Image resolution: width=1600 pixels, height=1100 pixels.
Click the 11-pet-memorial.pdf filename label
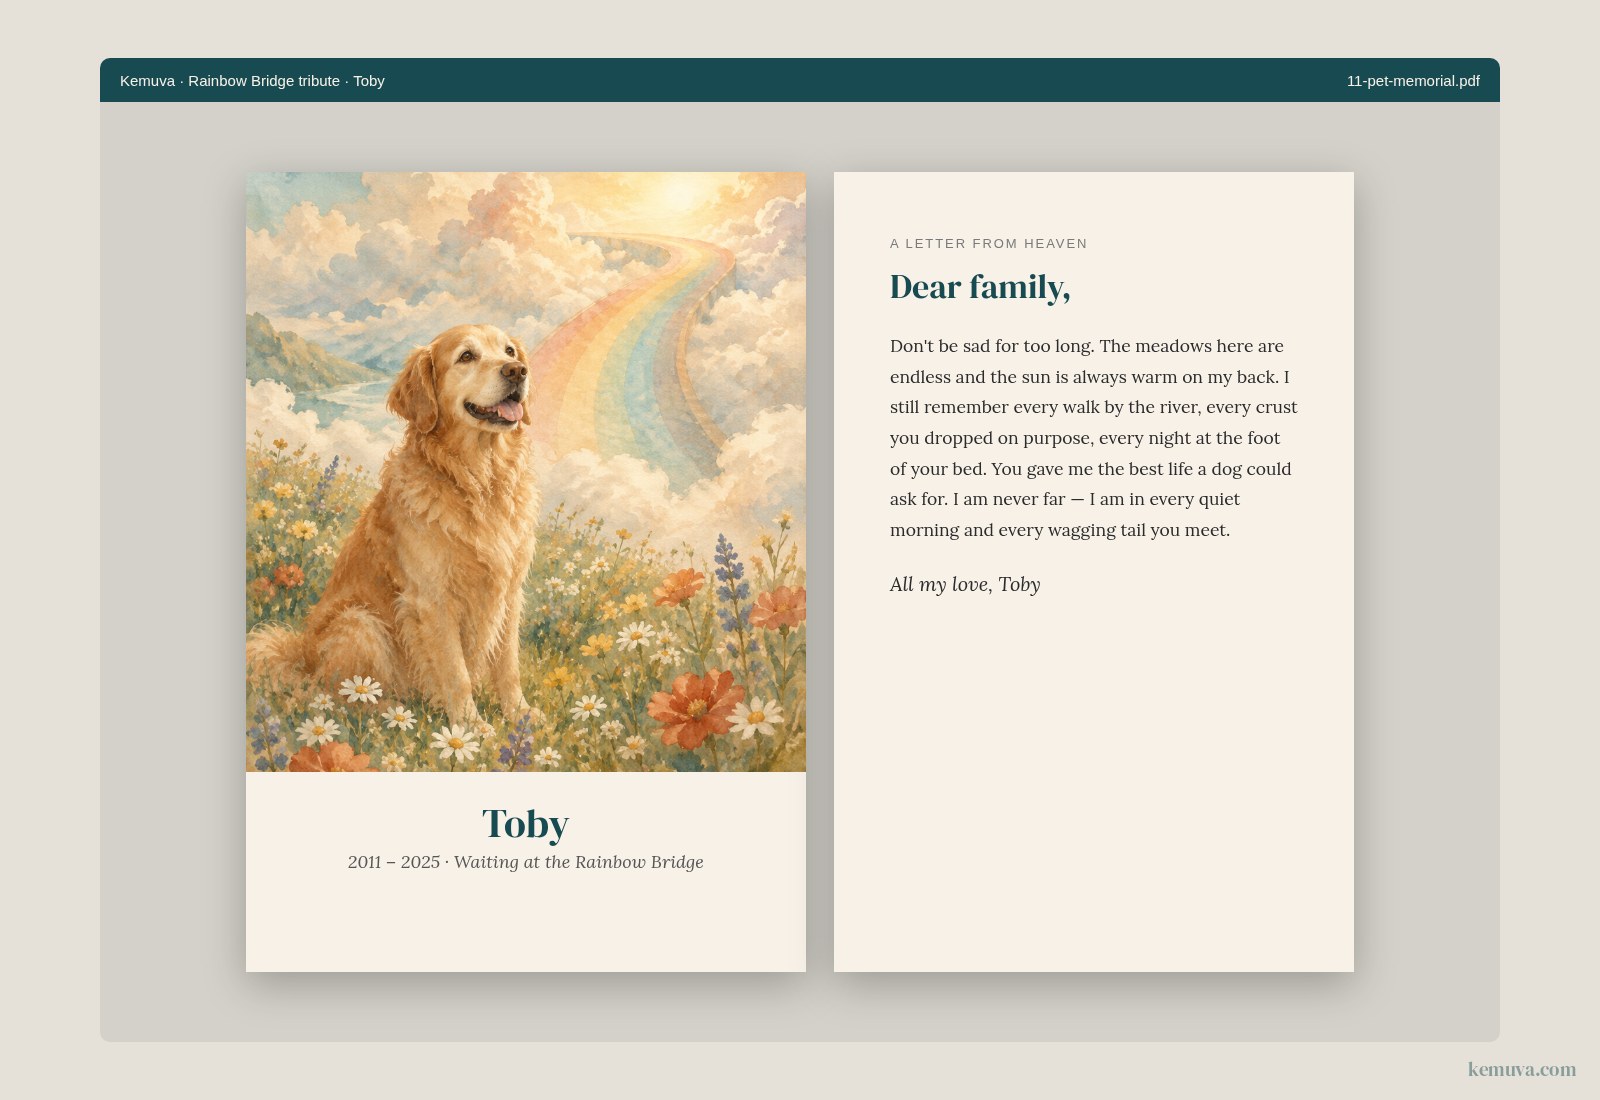point(1413,81)
